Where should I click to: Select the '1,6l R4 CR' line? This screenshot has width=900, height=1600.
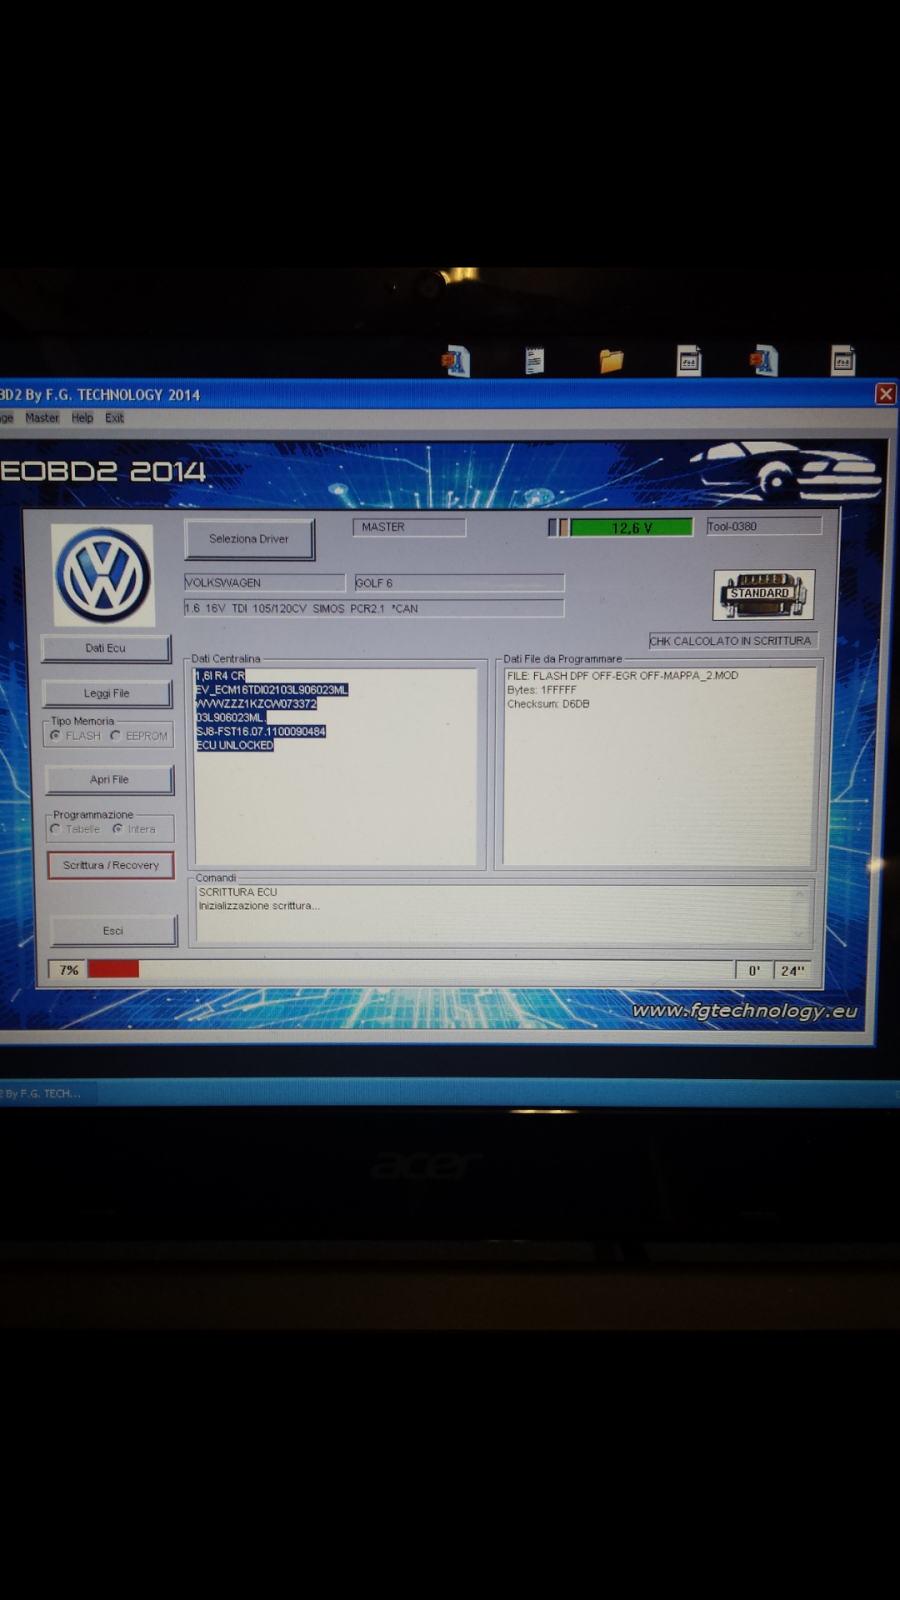pos(220,676)
